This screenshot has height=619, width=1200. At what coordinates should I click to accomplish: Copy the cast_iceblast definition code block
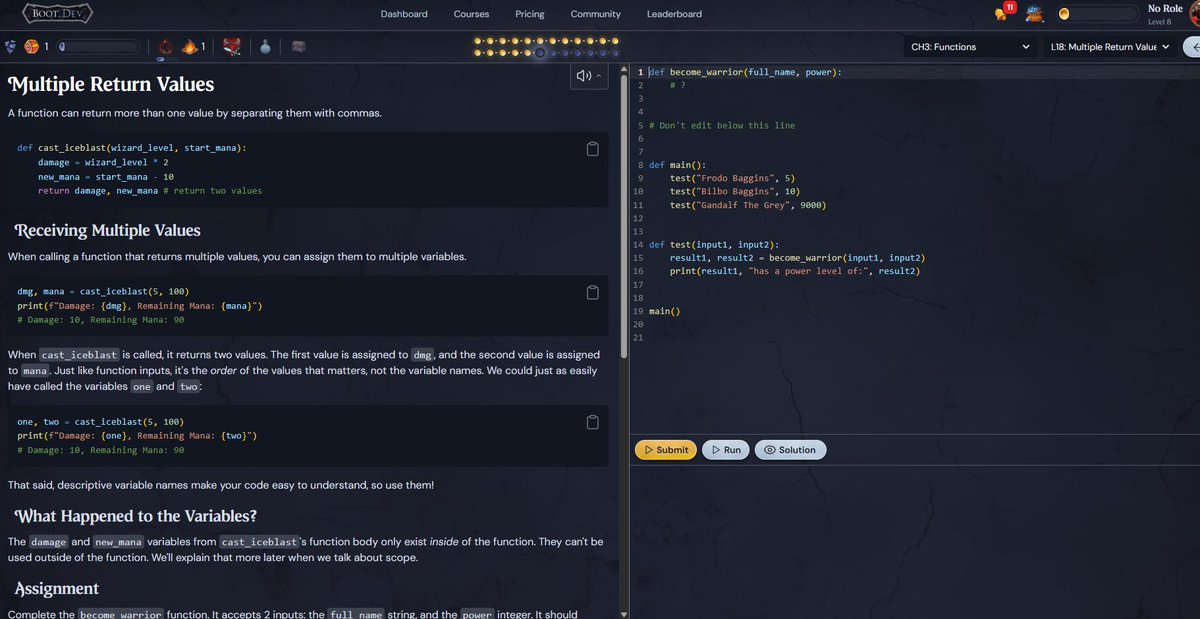click(592, 149)
